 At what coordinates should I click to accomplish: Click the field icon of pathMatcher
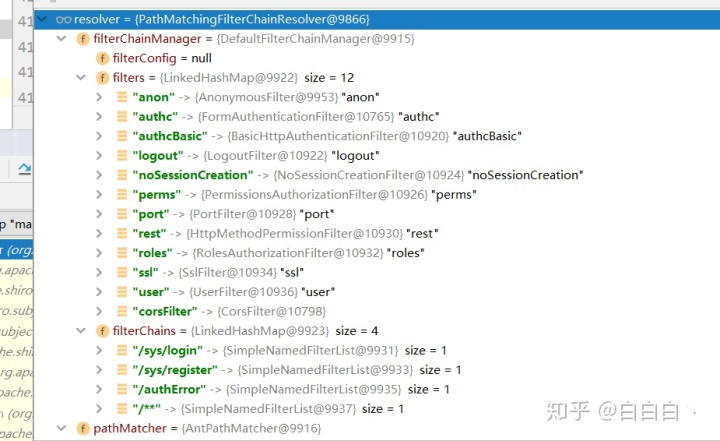(83, 428)
